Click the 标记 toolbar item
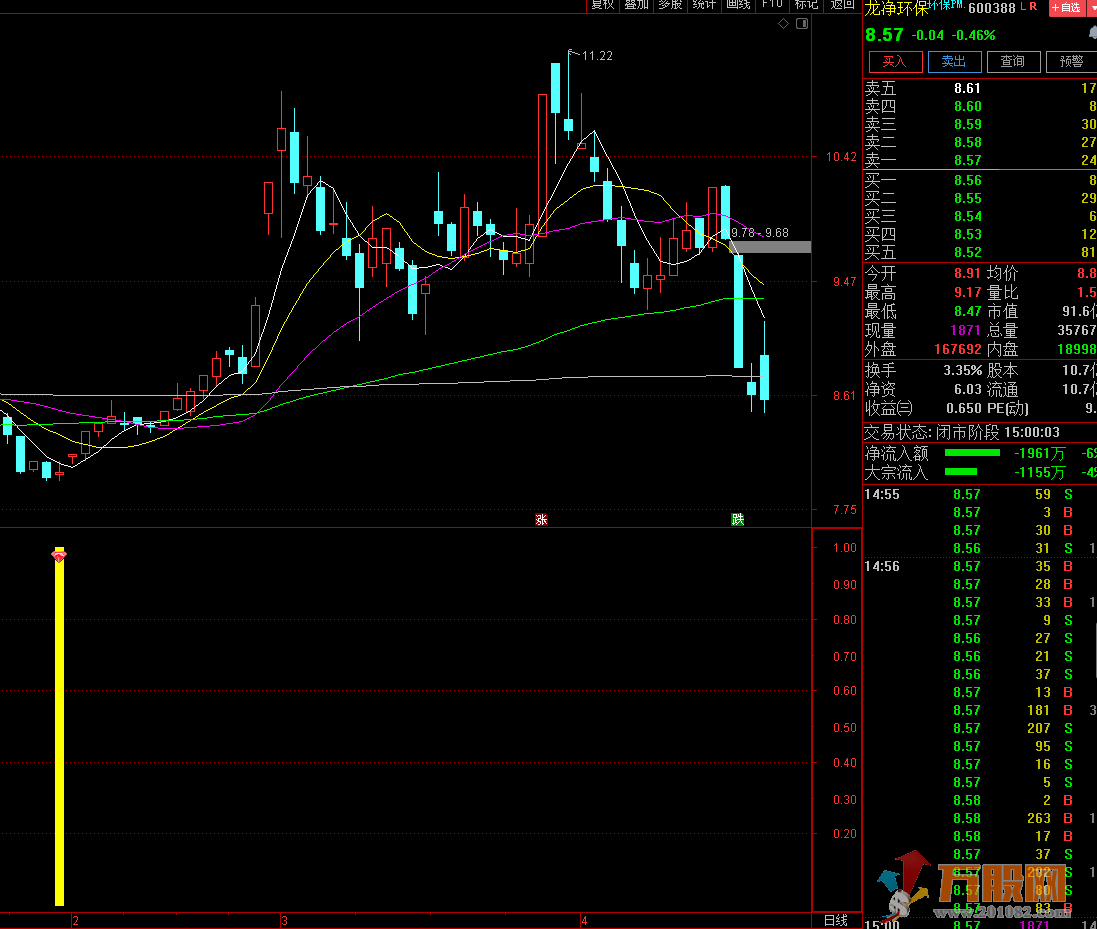 point(806,5)
